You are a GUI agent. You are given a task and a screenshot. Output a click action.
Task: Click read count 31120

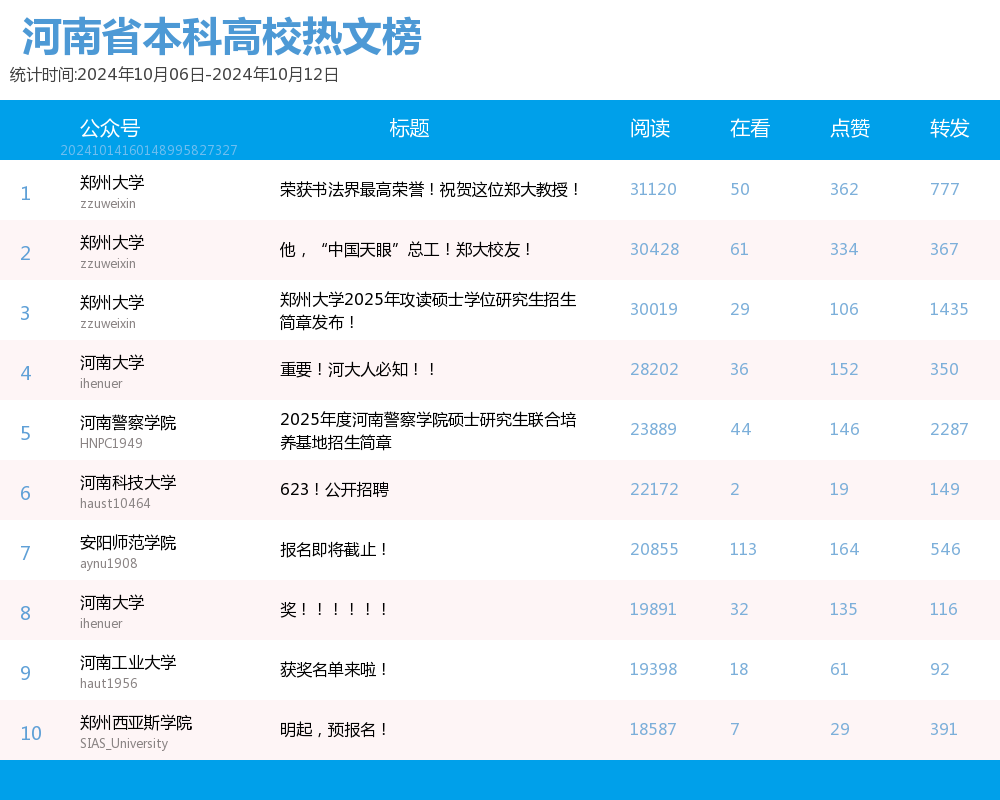point(653,189)
